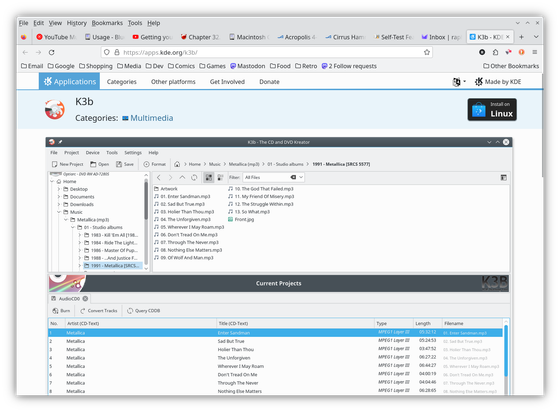Open the Donate nav link

point(269,82)
